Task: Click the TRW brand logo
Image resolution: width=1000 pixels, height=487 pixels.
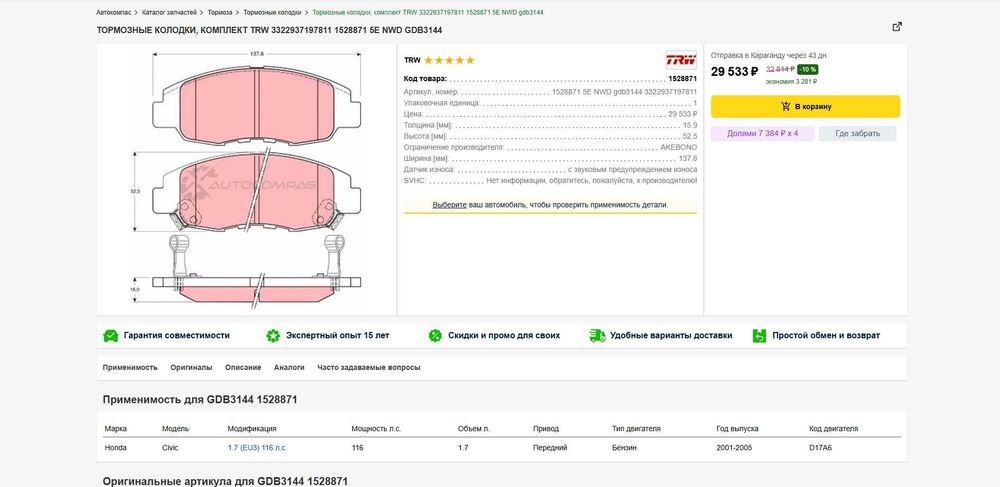Action: click(x=679, y=60)
